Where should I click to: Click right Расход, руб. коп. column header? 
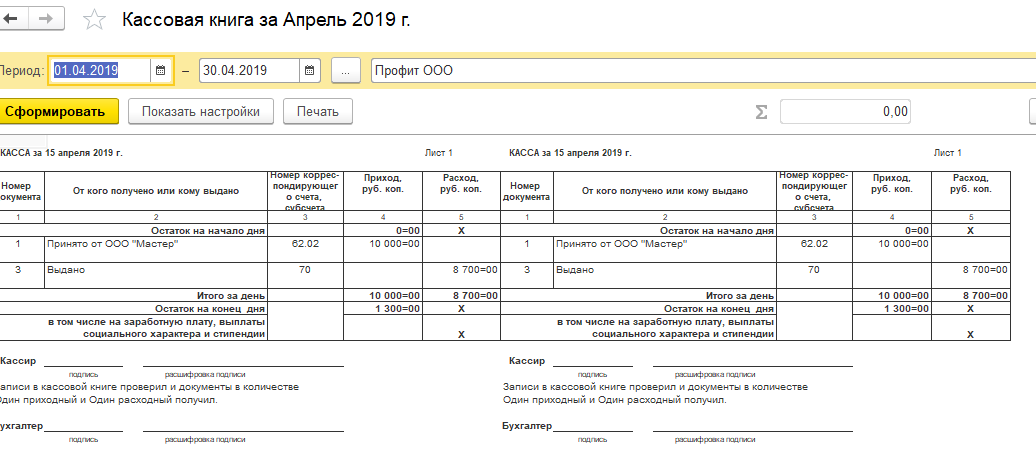[x=971, y=191]
